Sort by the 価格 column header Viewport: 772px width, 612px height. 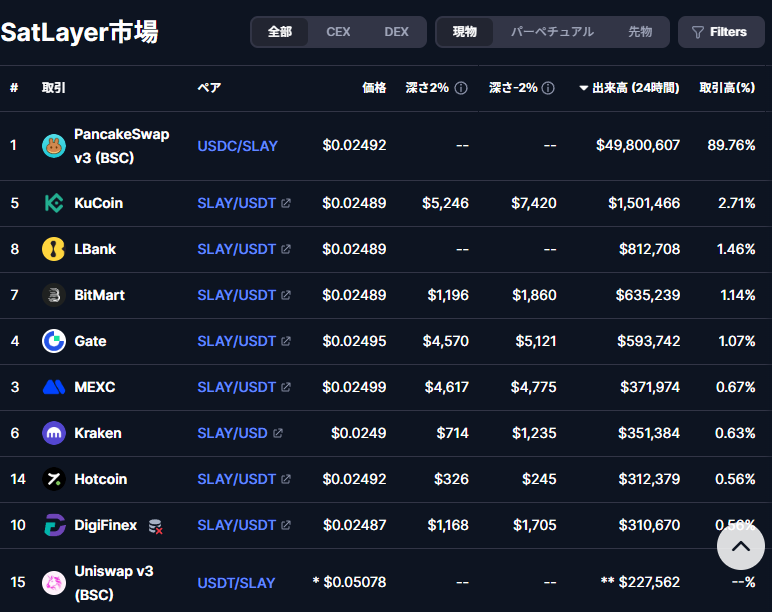click(374, 88)
